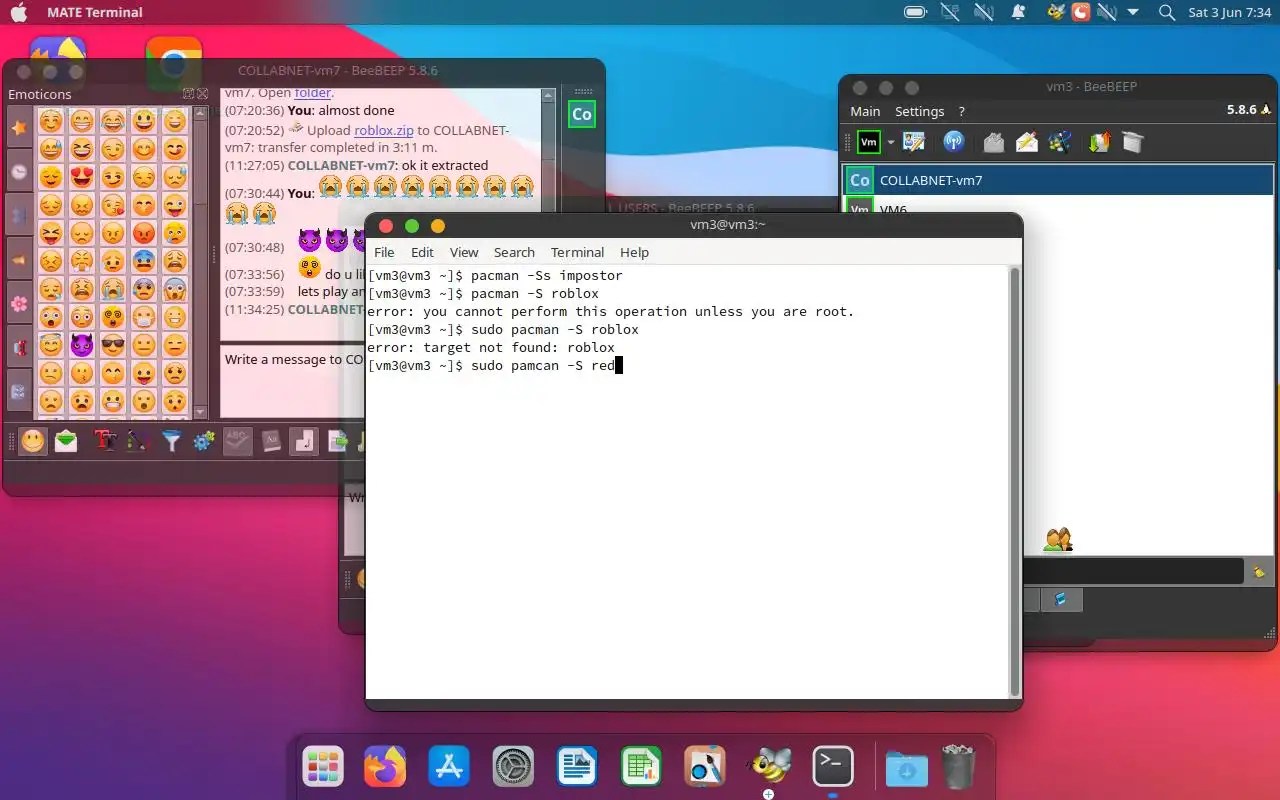Float the Emoticons panel with detach button
This screenshot has height=800, width=1280.
click(x=188, y=94)
